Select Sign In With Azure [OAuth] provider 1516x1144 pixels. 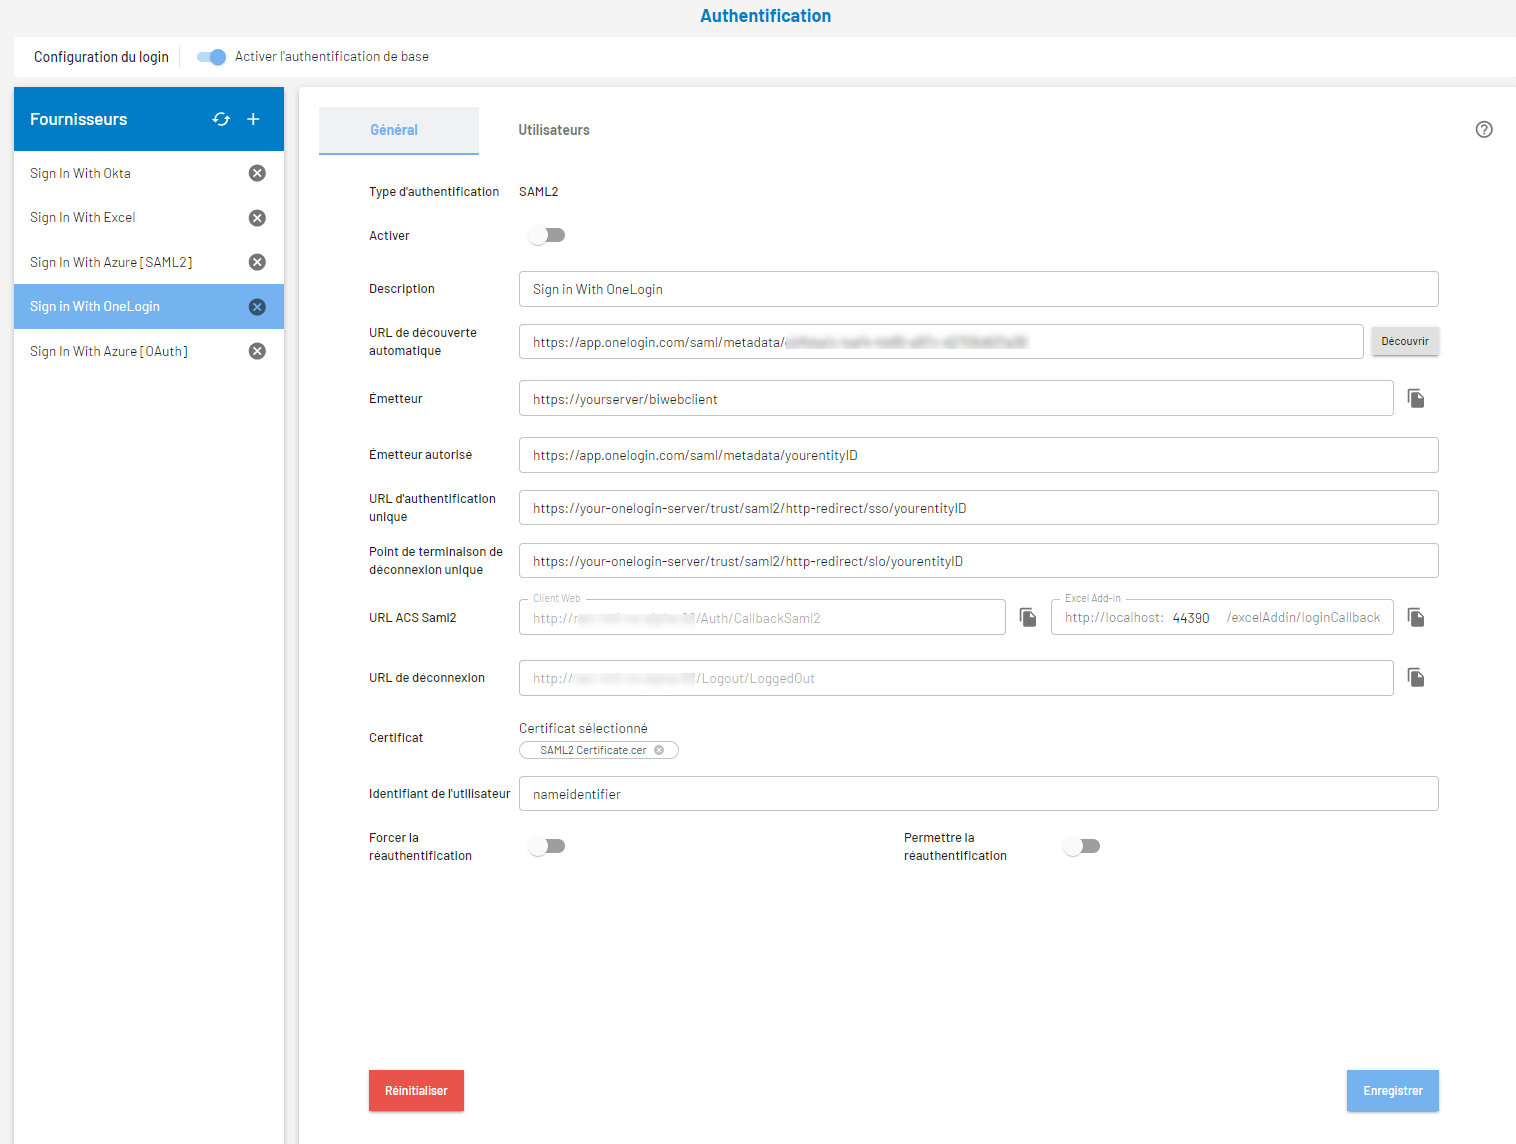coord(109,351)
